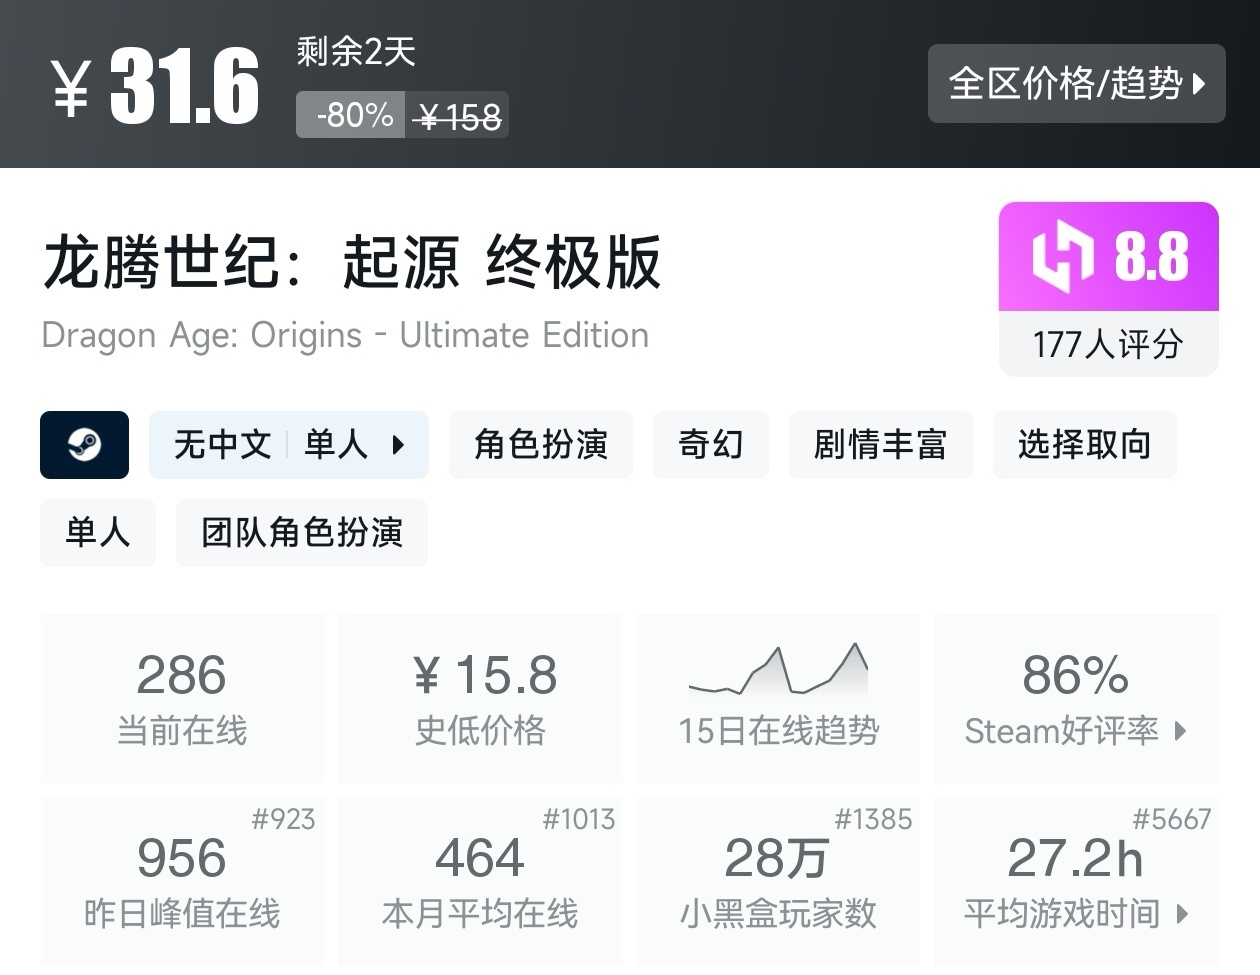Tap the original price ¥158

coord(458,117)
